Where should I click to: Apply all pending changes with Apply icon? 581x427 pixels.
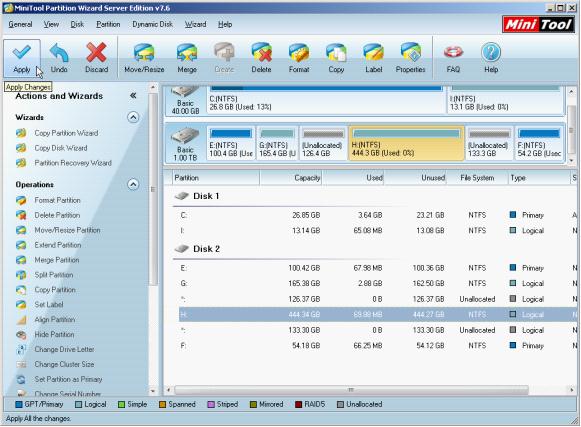21,58
